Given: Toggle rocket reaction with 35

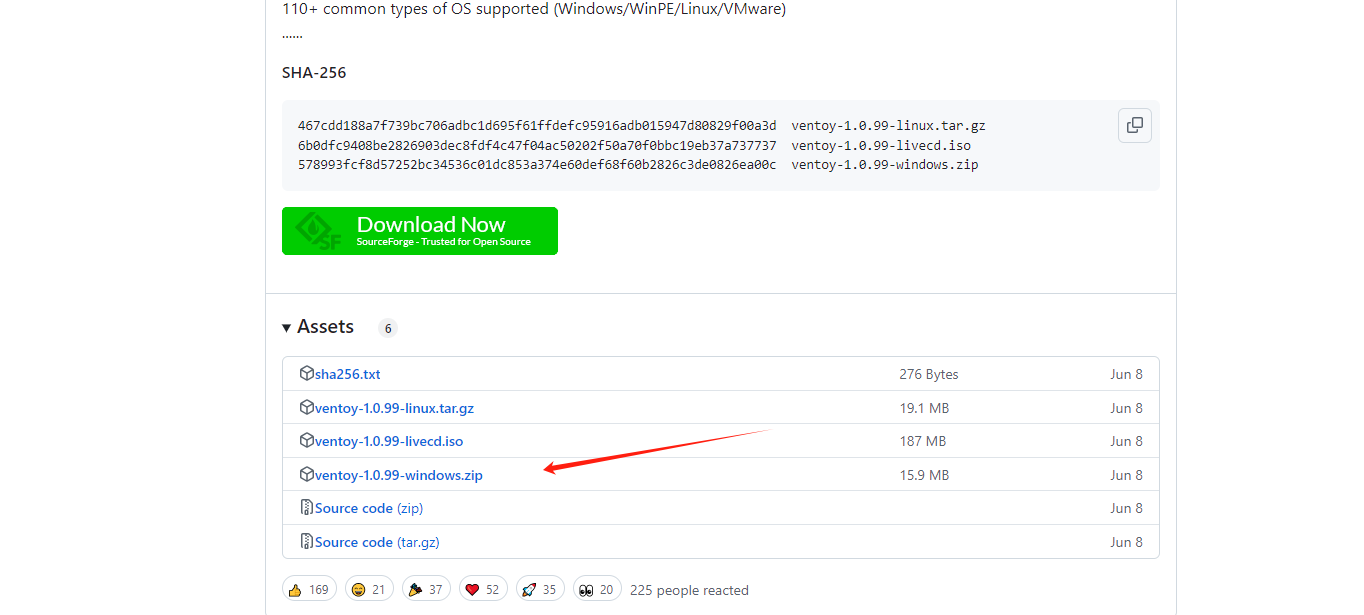Looking at the screenshot, I should (540, 589).
